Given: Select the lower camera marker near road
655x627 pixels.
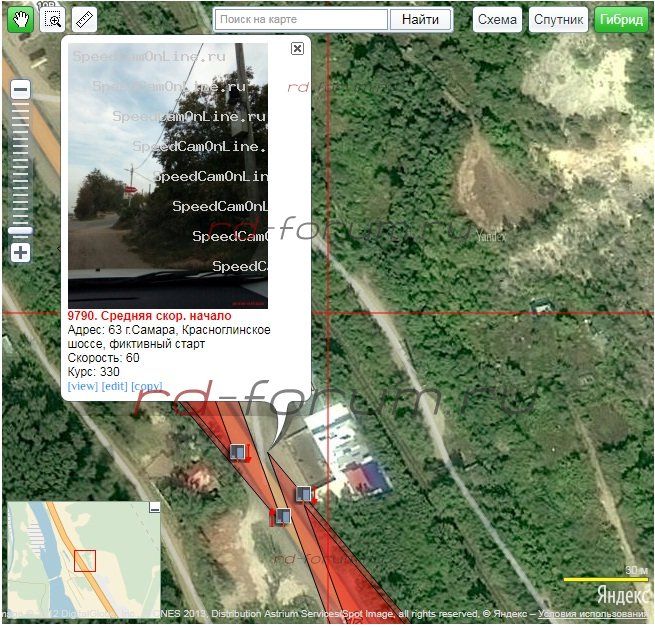Looking at the screenshot, I should point(282,516).
